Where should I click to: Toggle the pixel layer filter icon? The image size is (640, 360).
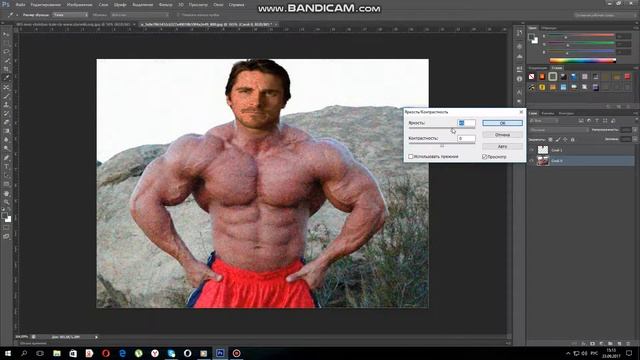581,121
